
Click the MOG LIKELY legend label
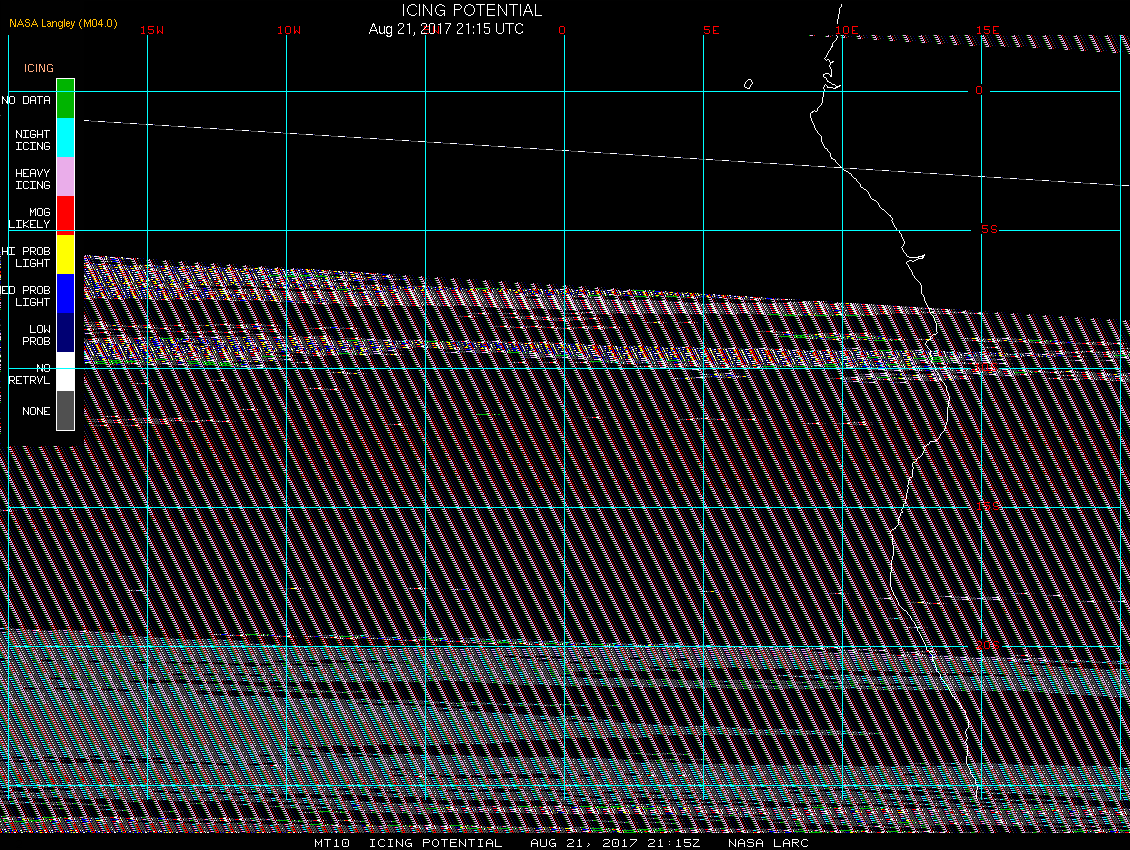point(30,218)
